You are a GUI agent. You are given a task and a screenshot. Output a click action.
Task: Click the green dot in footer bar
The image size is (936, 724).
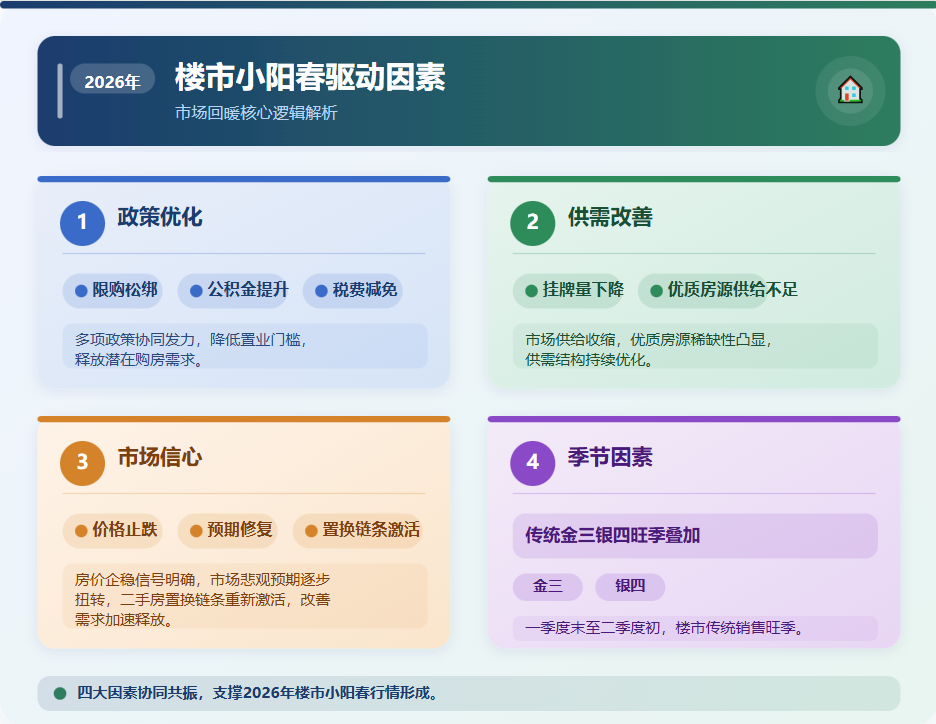point(60,693)
